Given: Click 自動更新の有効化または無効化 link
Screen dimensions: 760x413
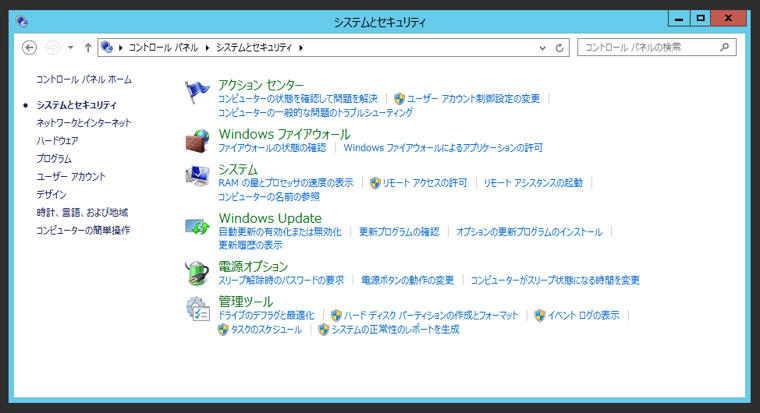Looking at the screenshot, I should (x=280, y=232).
